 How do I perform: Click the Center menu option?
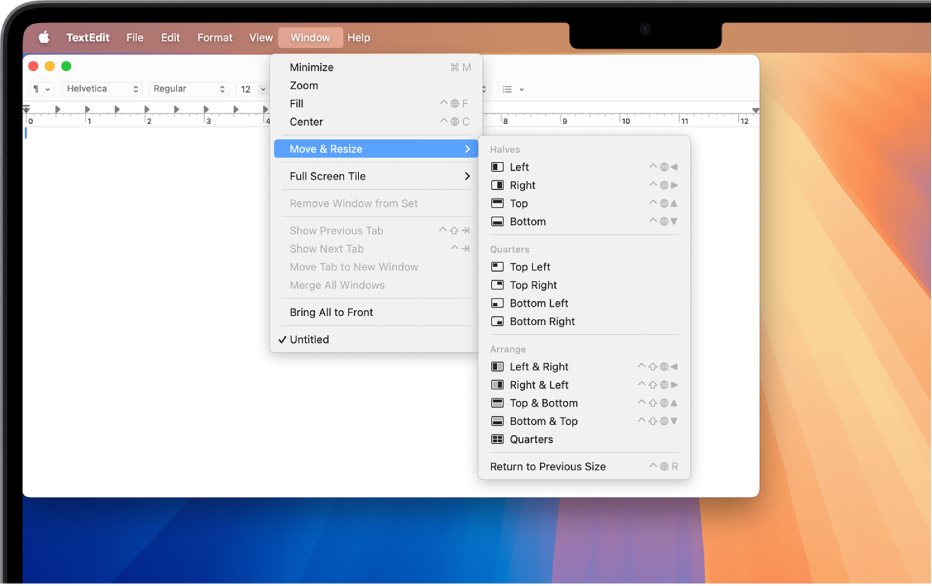click(306, 122)
